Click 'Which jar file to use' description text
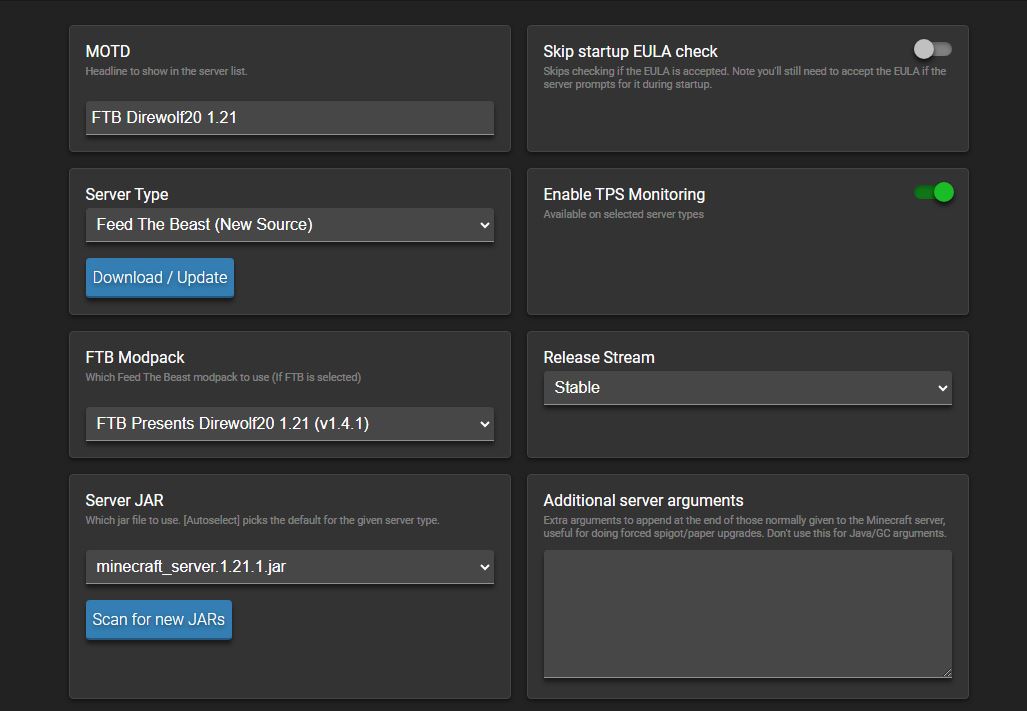 [x=263, y=520]
